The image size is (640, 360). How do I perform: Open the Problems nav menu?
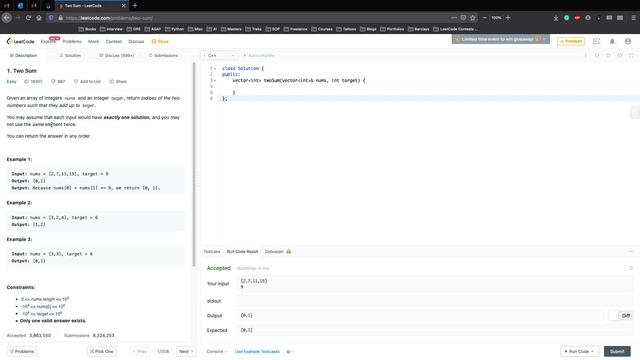point(72,42)
